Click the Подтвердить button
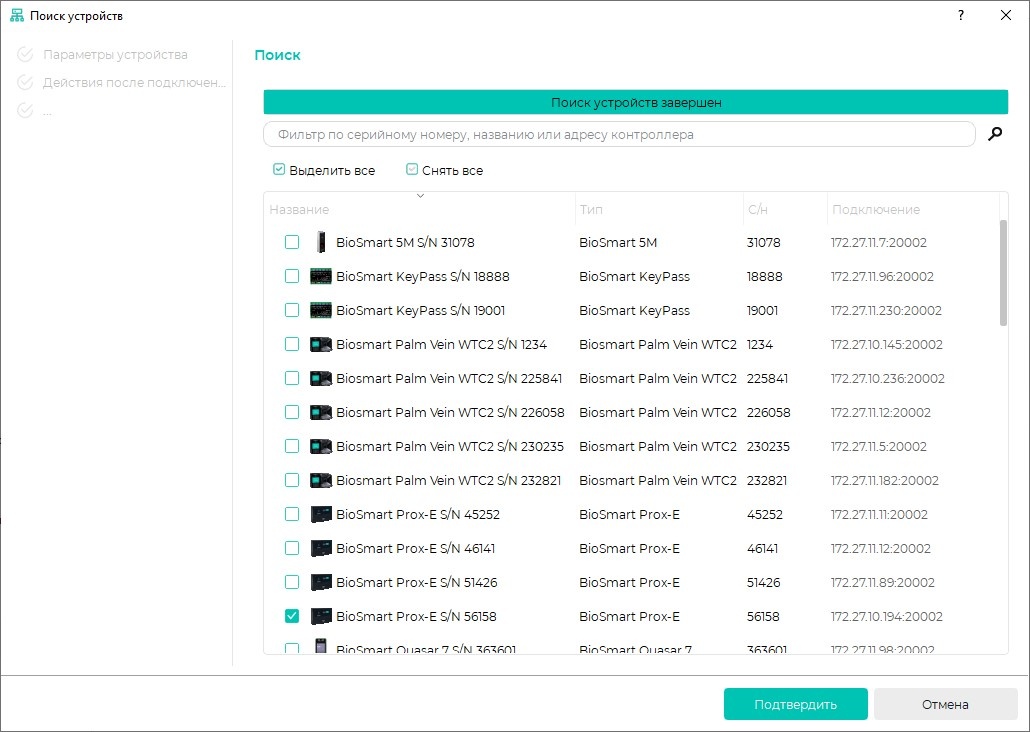Screen dimensions: 1030x732 pyautogui.click(x=795, y=704)
